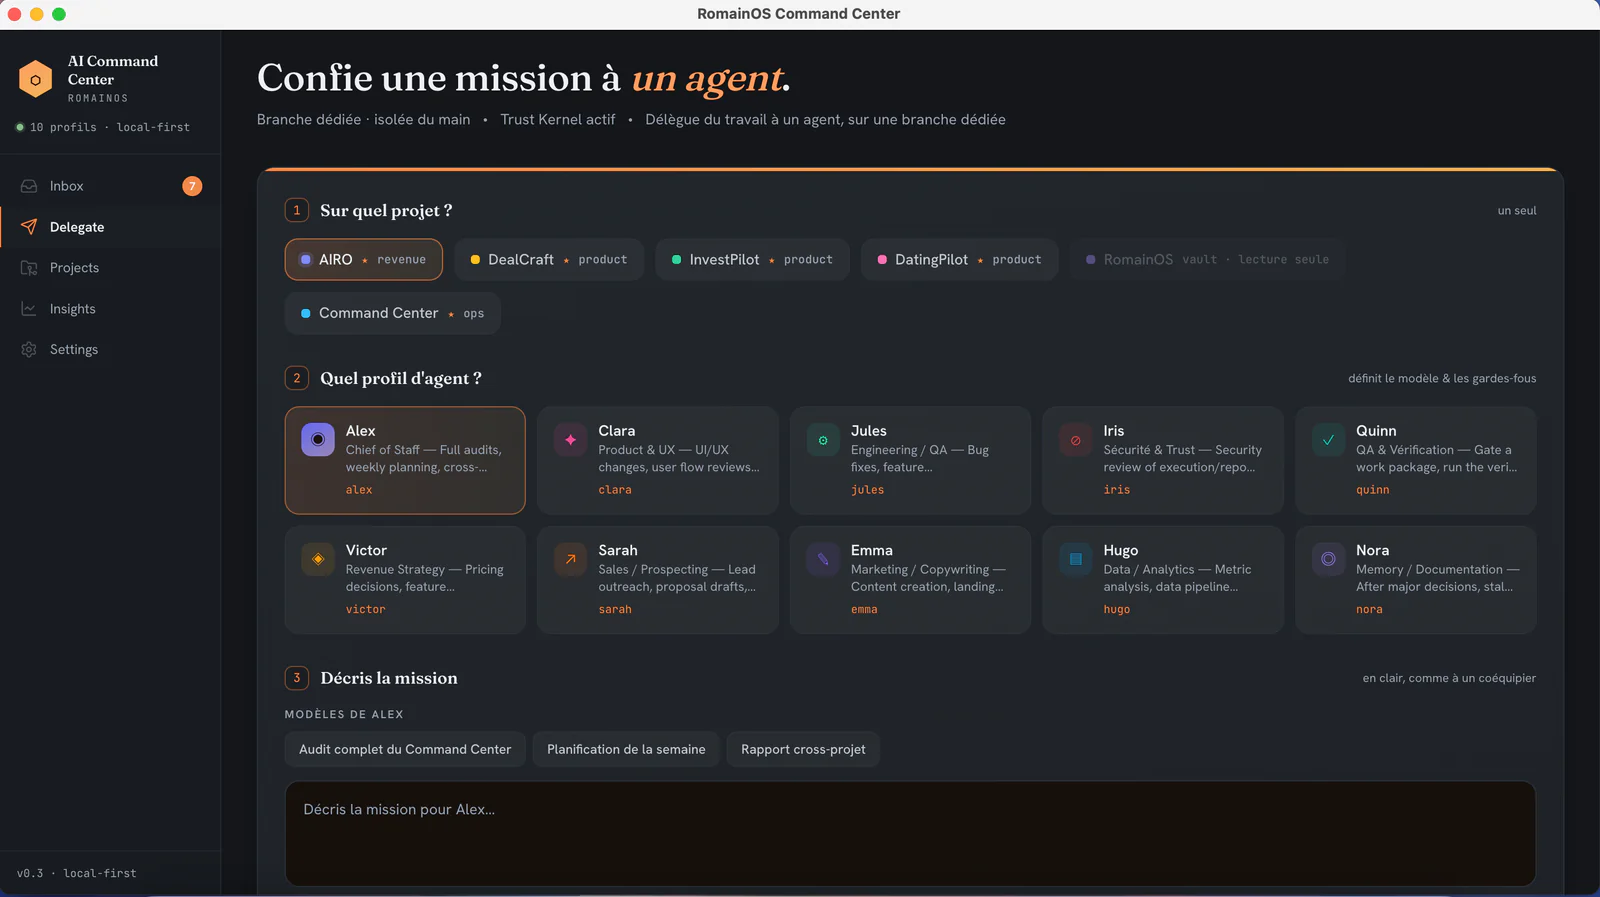Viewport: 1600px width, 897px height.
Task: Select the Emma Marketing / Copywriting profile
Action: [x=910, y=580]
